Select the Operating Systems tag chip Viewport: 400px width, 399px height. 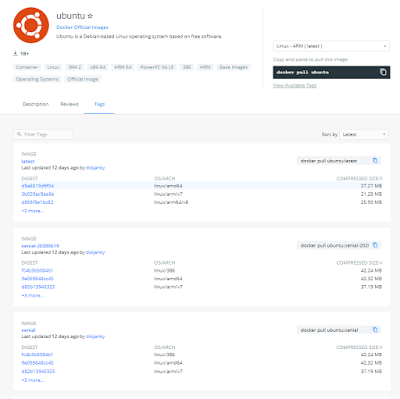click(37, 79)
